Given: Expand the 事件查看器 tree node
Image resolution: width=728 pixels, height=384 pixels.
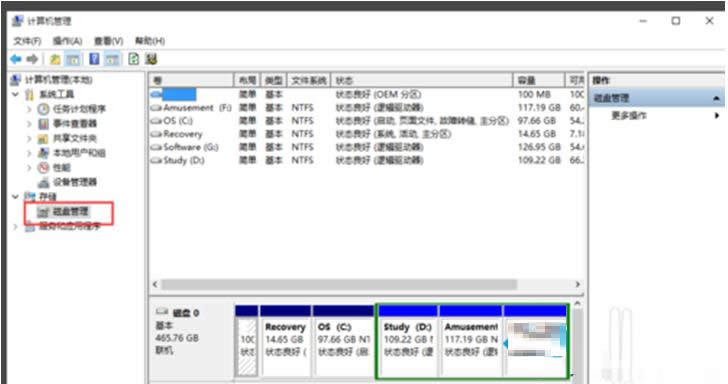Looking at the screenshot, I should point(29,124).
